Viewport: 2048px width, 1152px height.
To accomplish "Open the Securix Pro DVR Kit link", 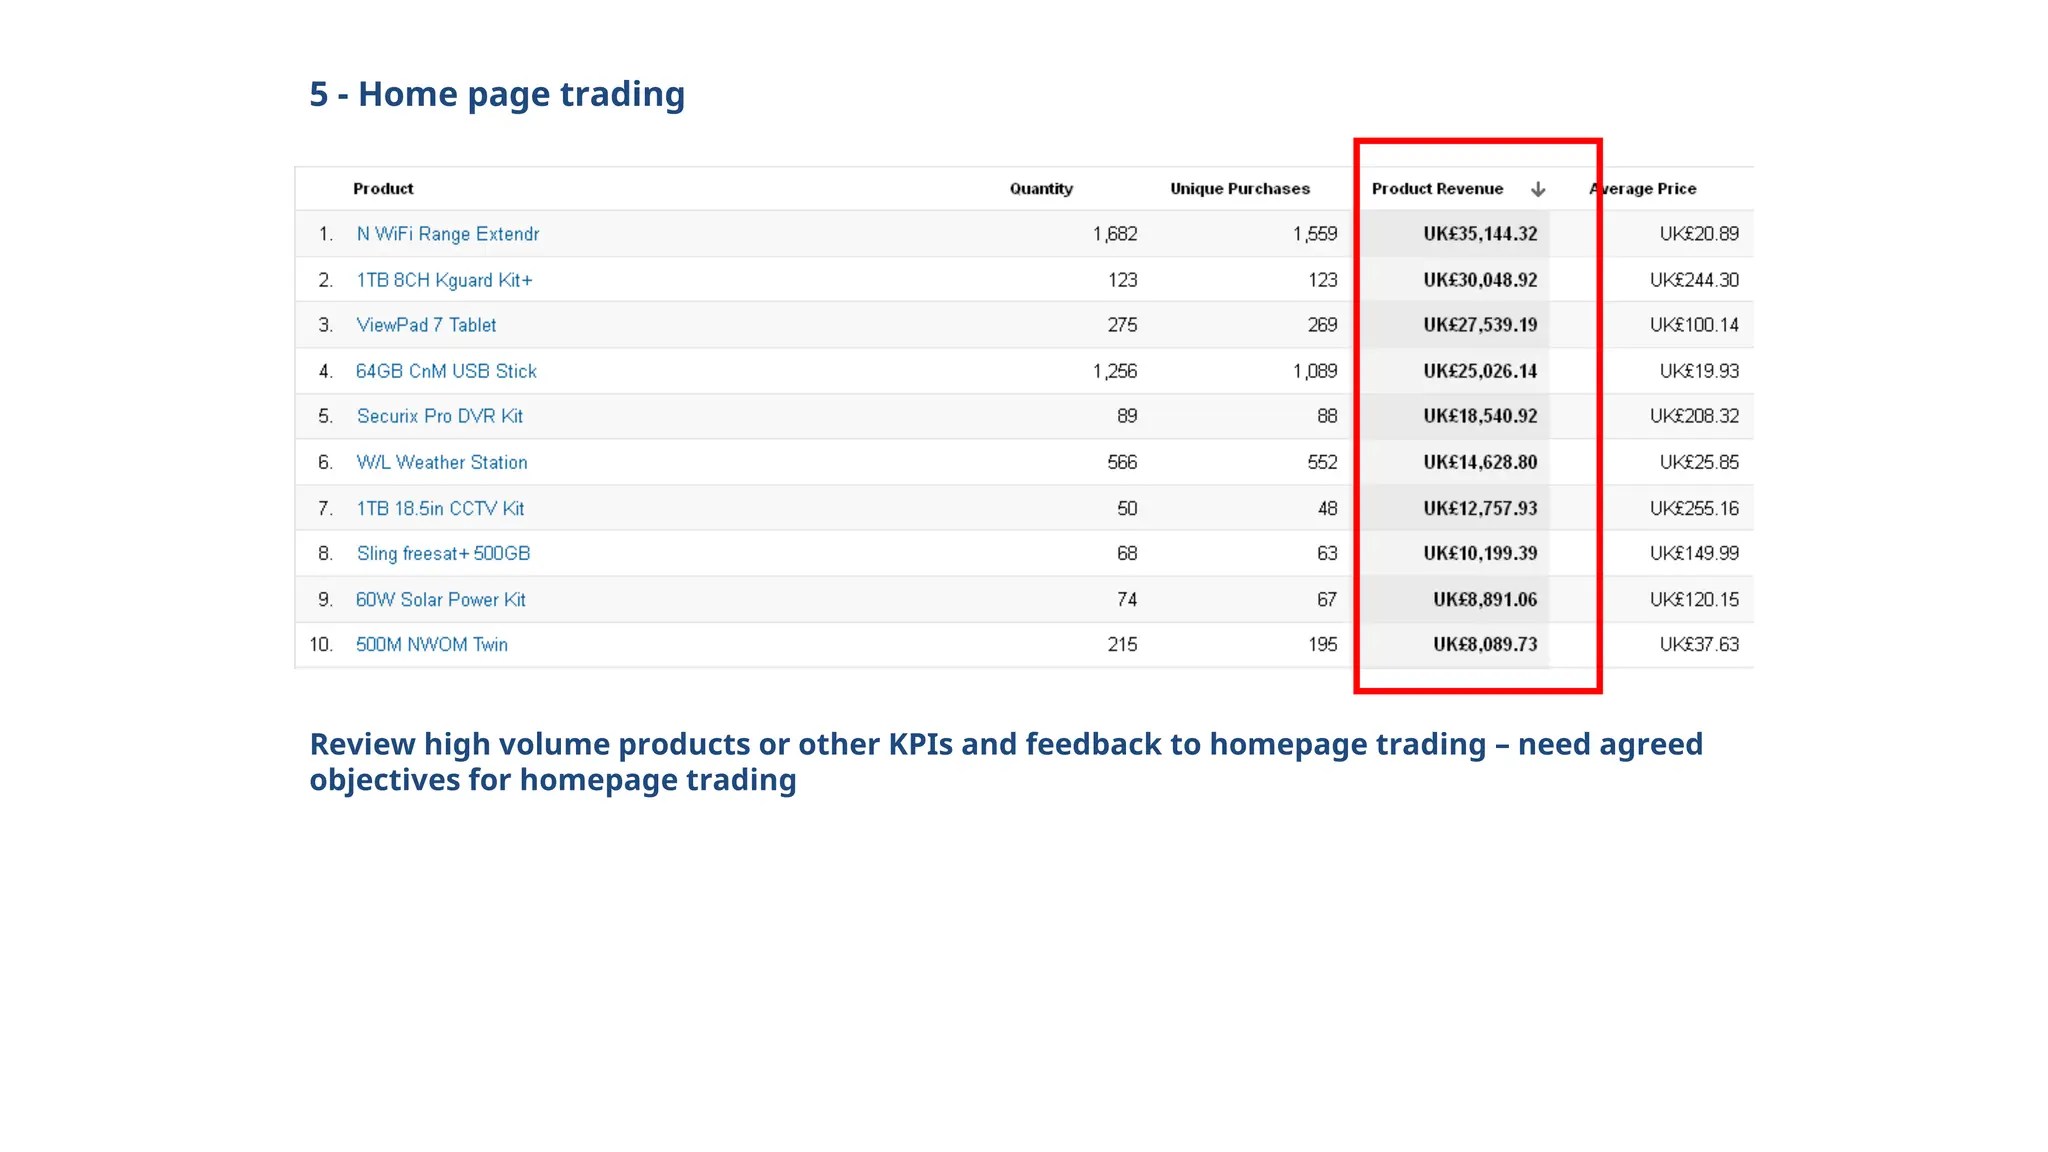I will click(x=440, y=416).
